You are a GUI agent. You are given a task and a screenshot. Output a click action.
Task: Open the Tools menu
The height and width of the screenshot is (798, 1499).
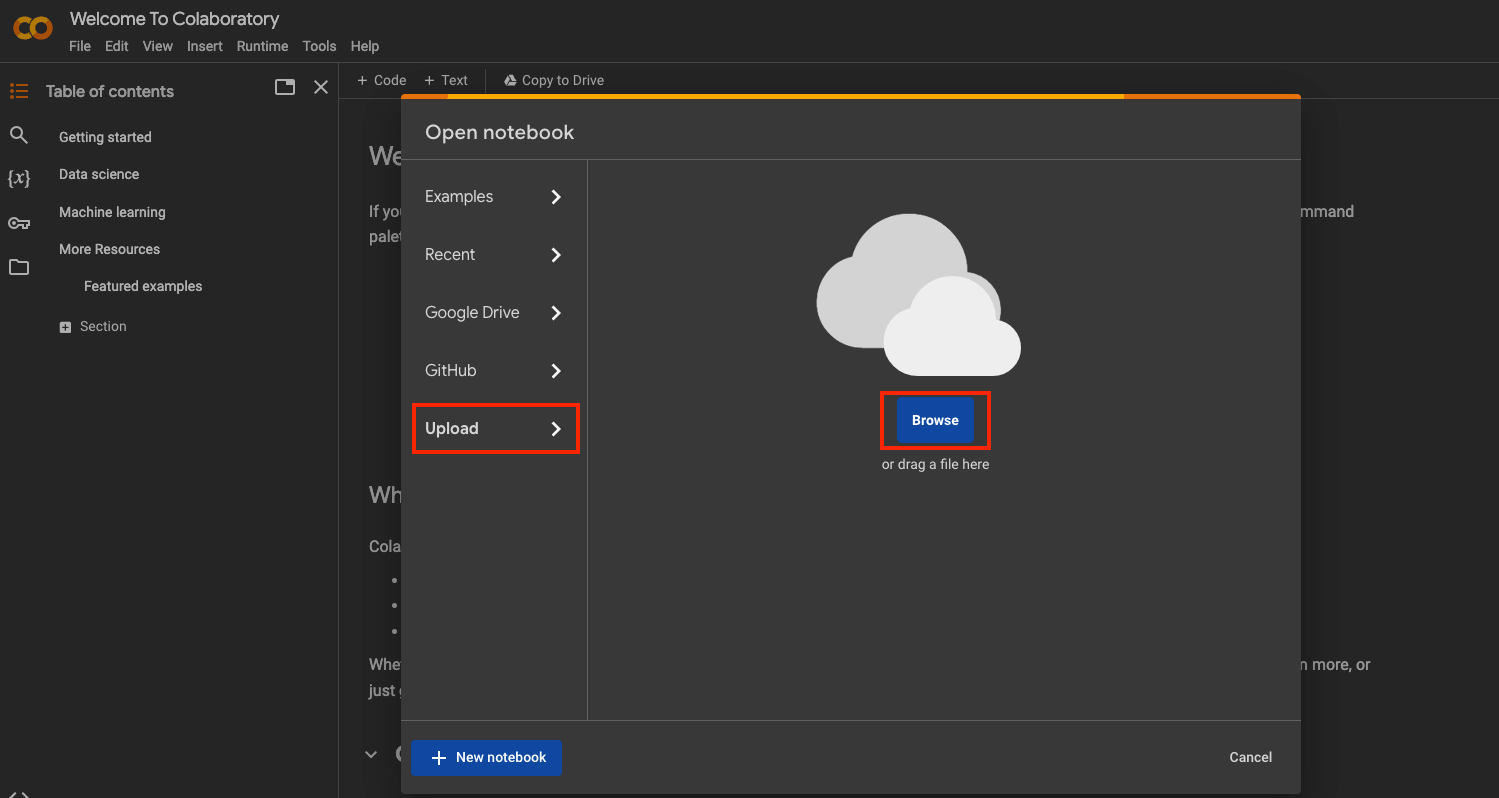319,46
